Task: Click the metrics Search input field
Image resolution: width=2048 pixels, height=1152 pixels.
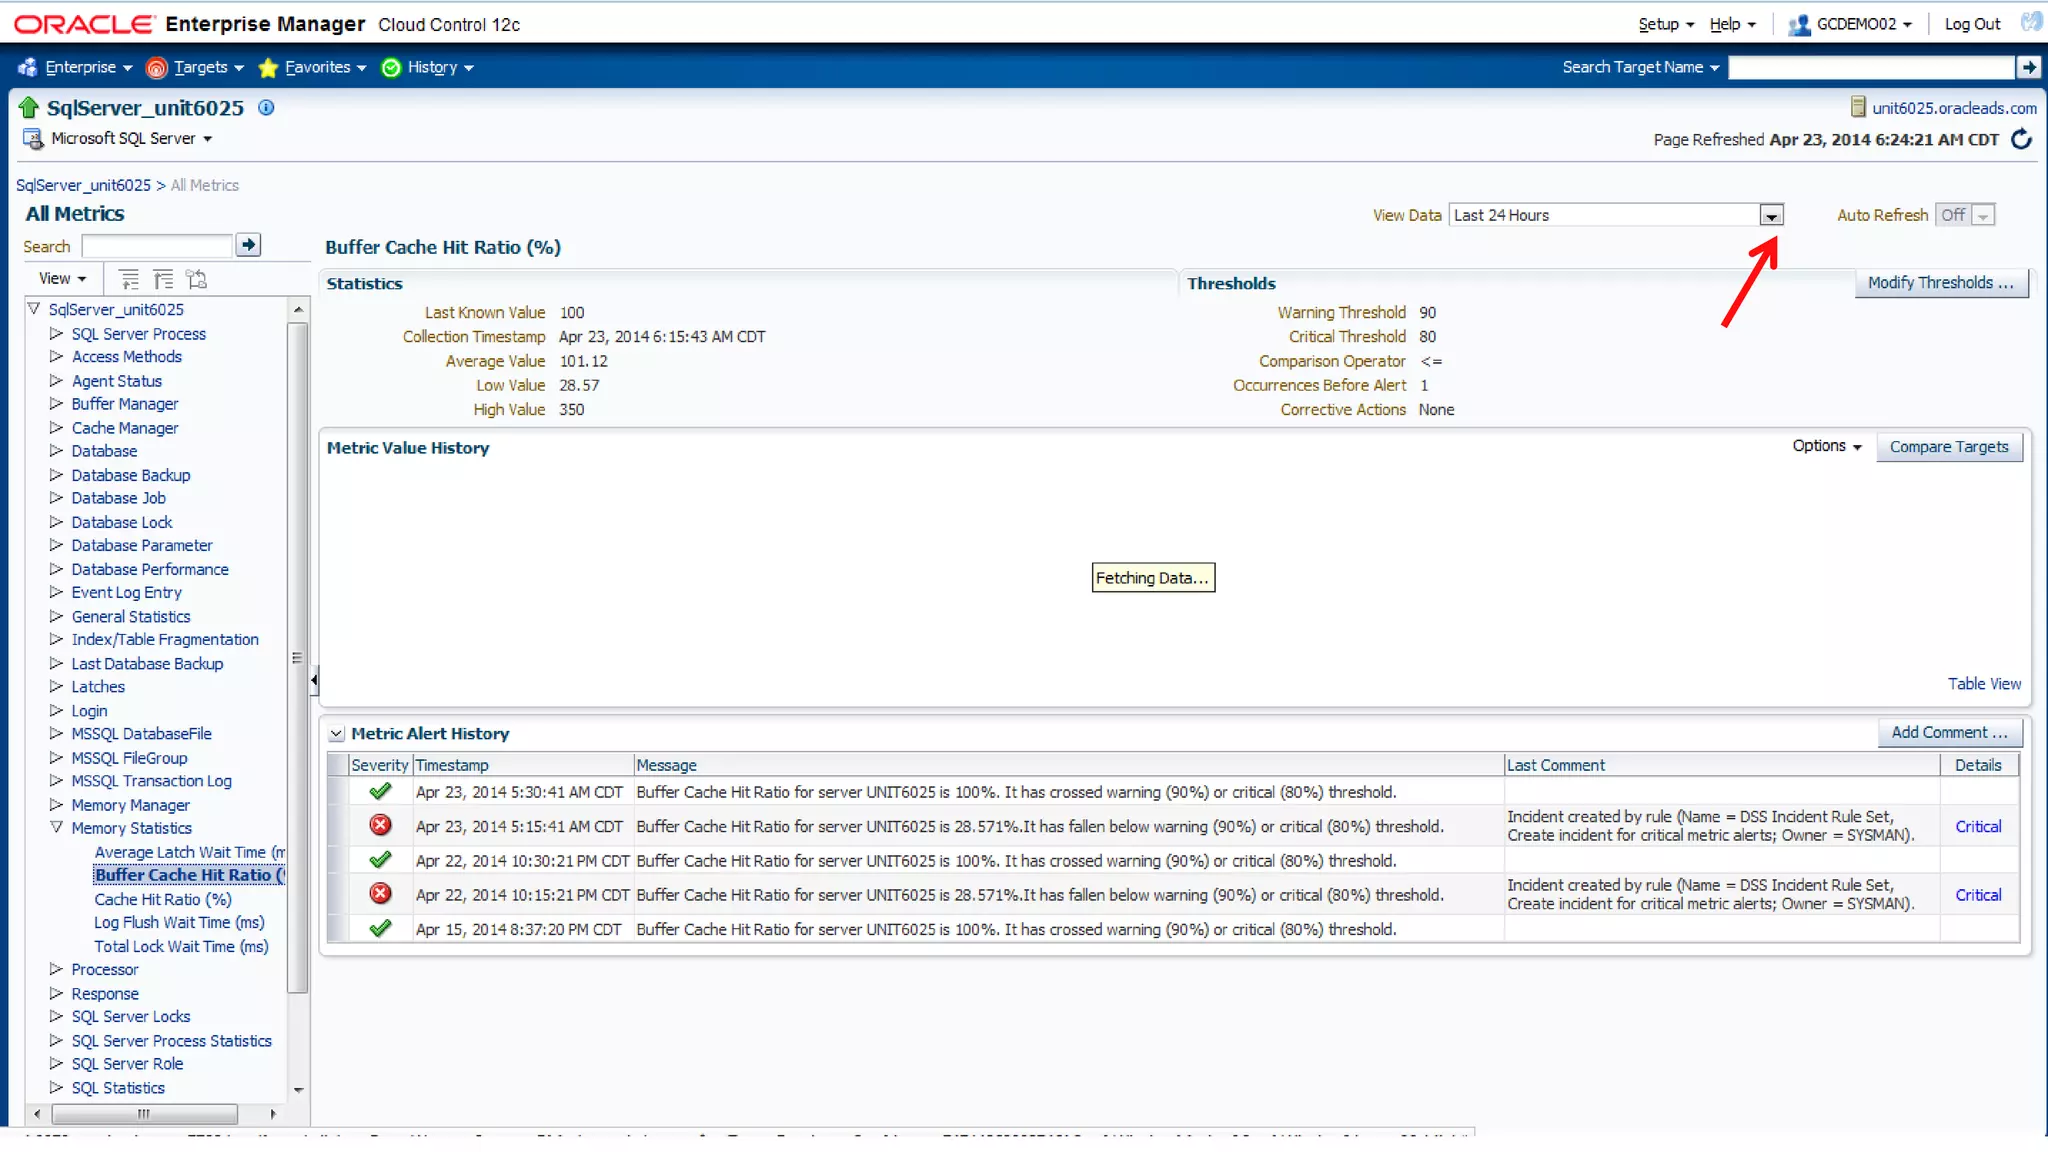Action: [x=157, y=246]
